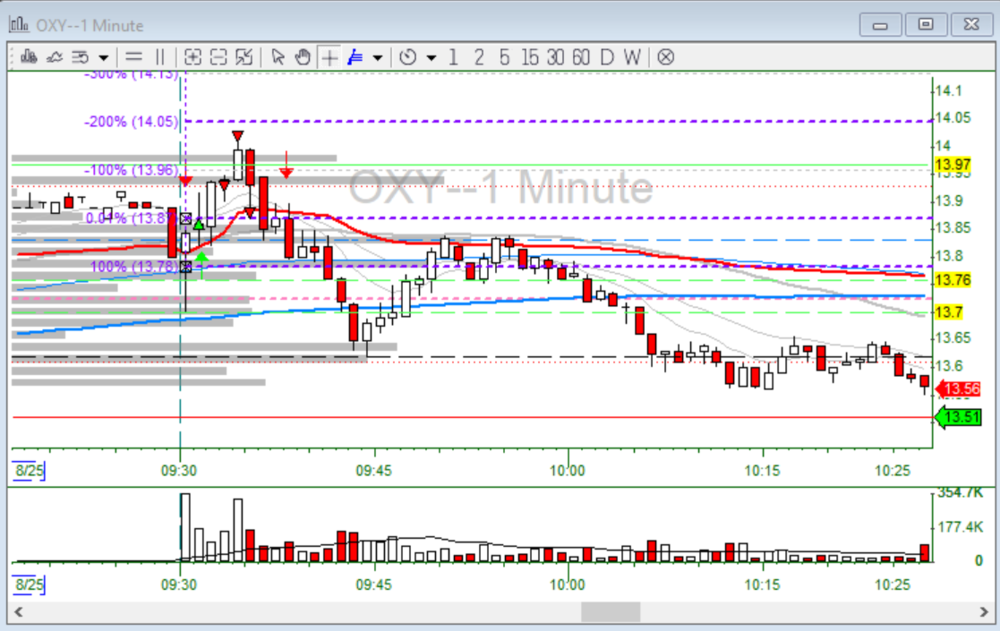Click the shrink-to-fit chart icon
The height and width of the screenshot is (631, 1000).
pos(243,57)
